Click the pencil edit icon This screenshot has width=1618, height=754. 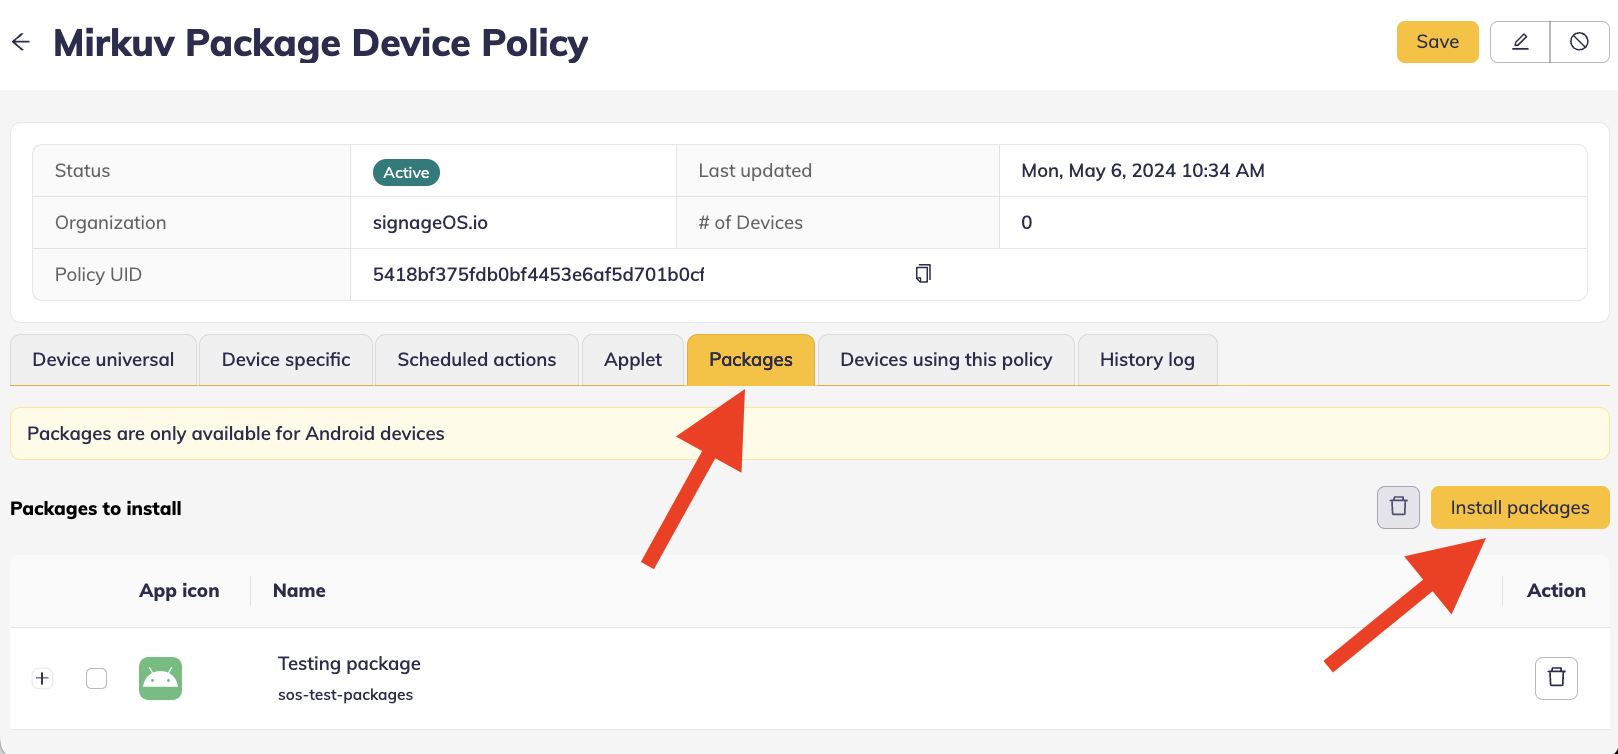tap(1520, 42)
